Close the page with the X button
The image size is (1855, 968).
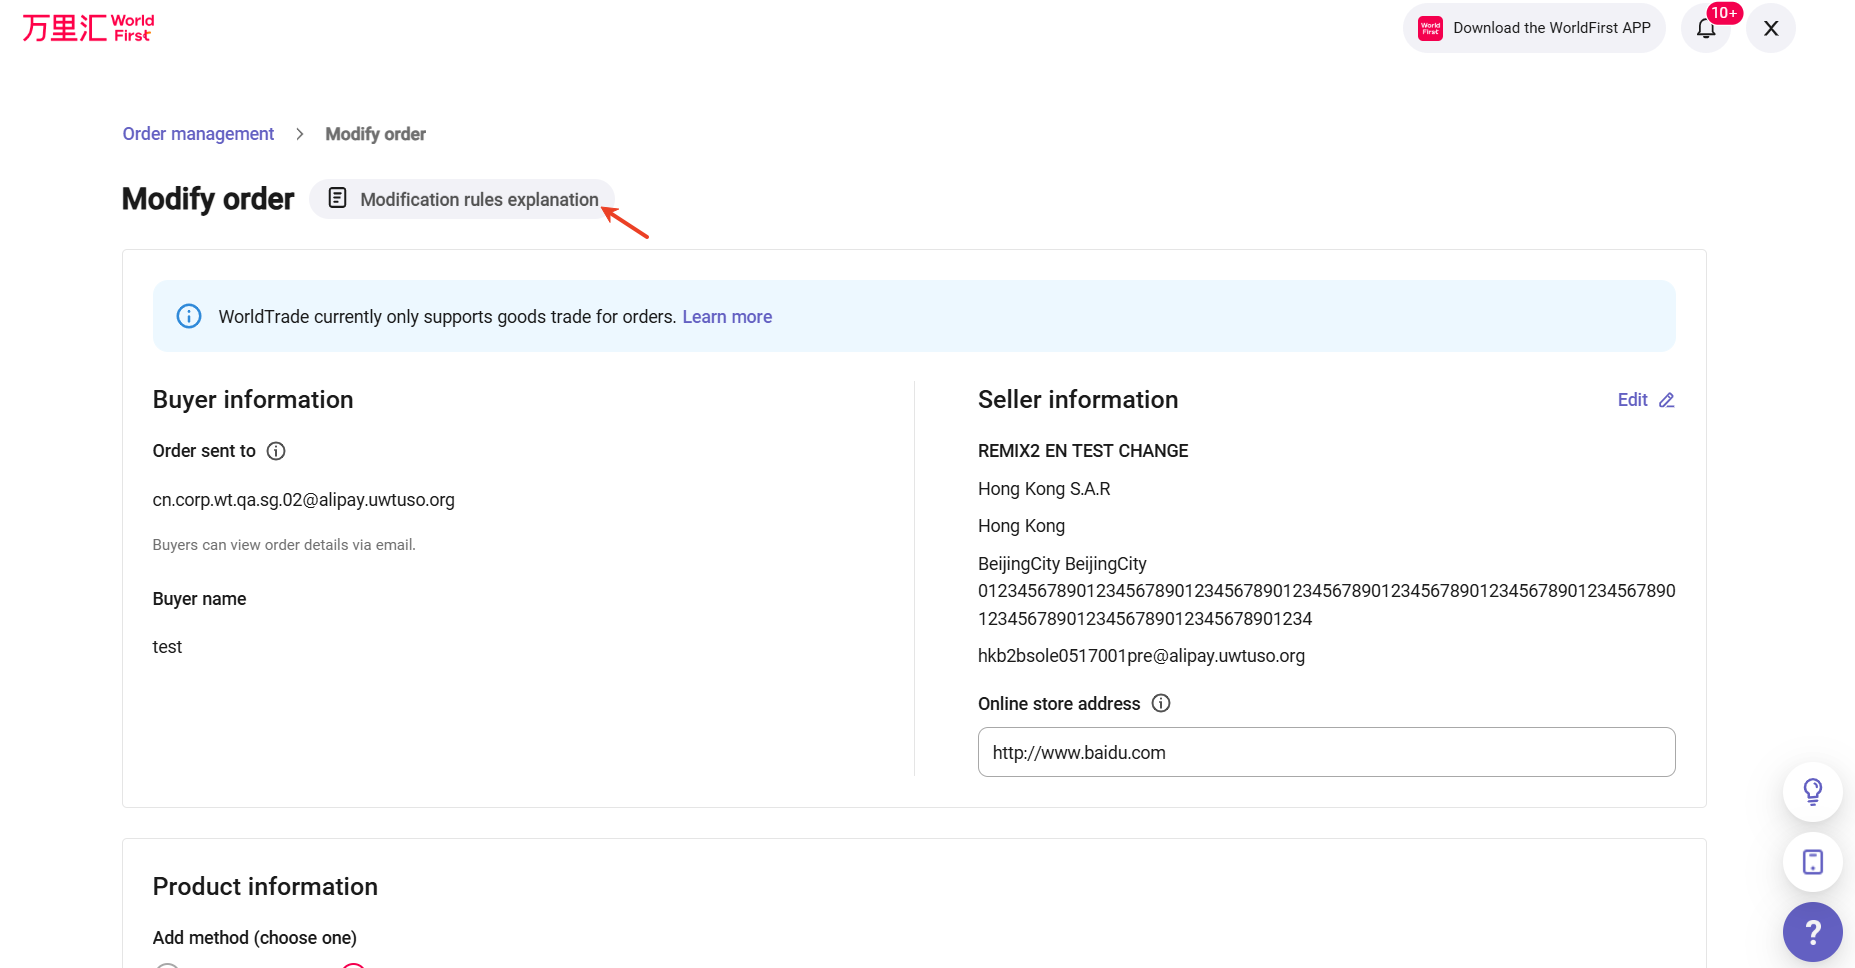[x=1770, y=28]
